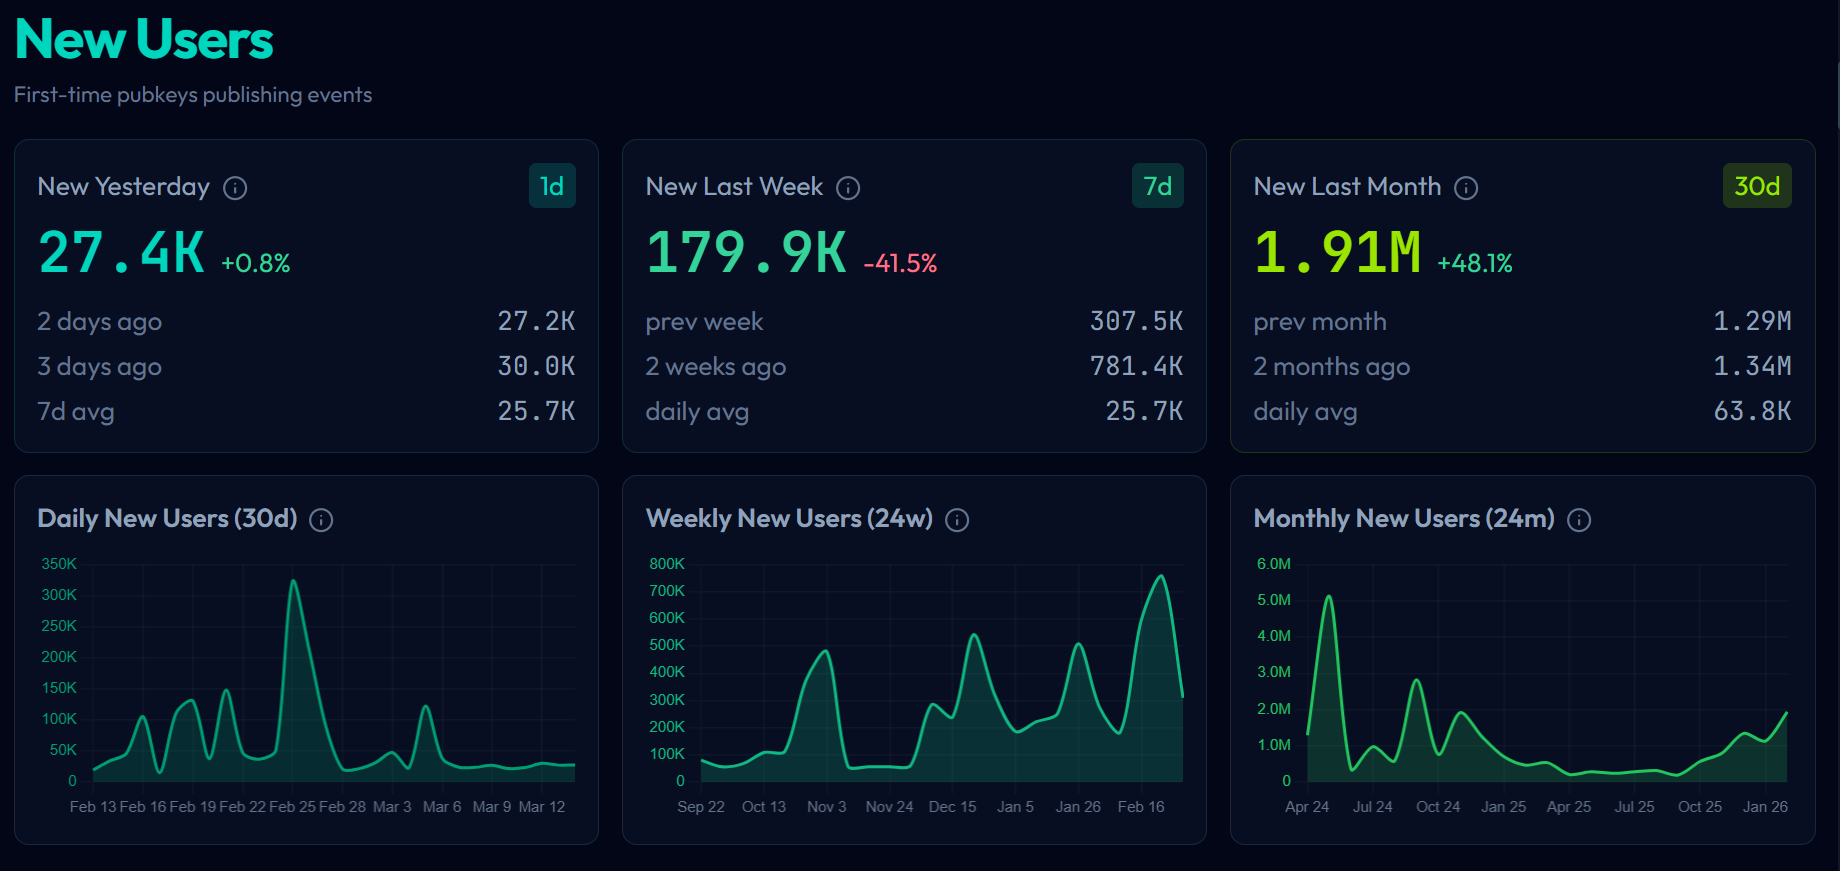This screenshot has width=1840, height=871.
Task: Open info tooltip for Weekly New Users chart
Action: (957, 520)
